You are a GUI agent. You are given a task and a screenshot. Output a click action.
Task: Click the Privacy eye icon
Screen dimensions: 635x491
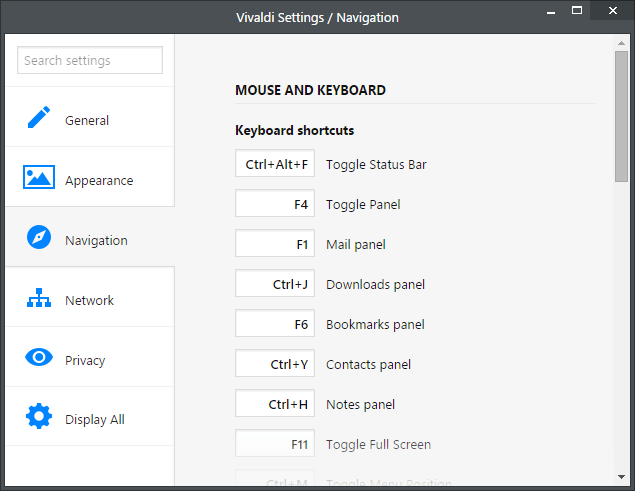[x=39, y=357]
